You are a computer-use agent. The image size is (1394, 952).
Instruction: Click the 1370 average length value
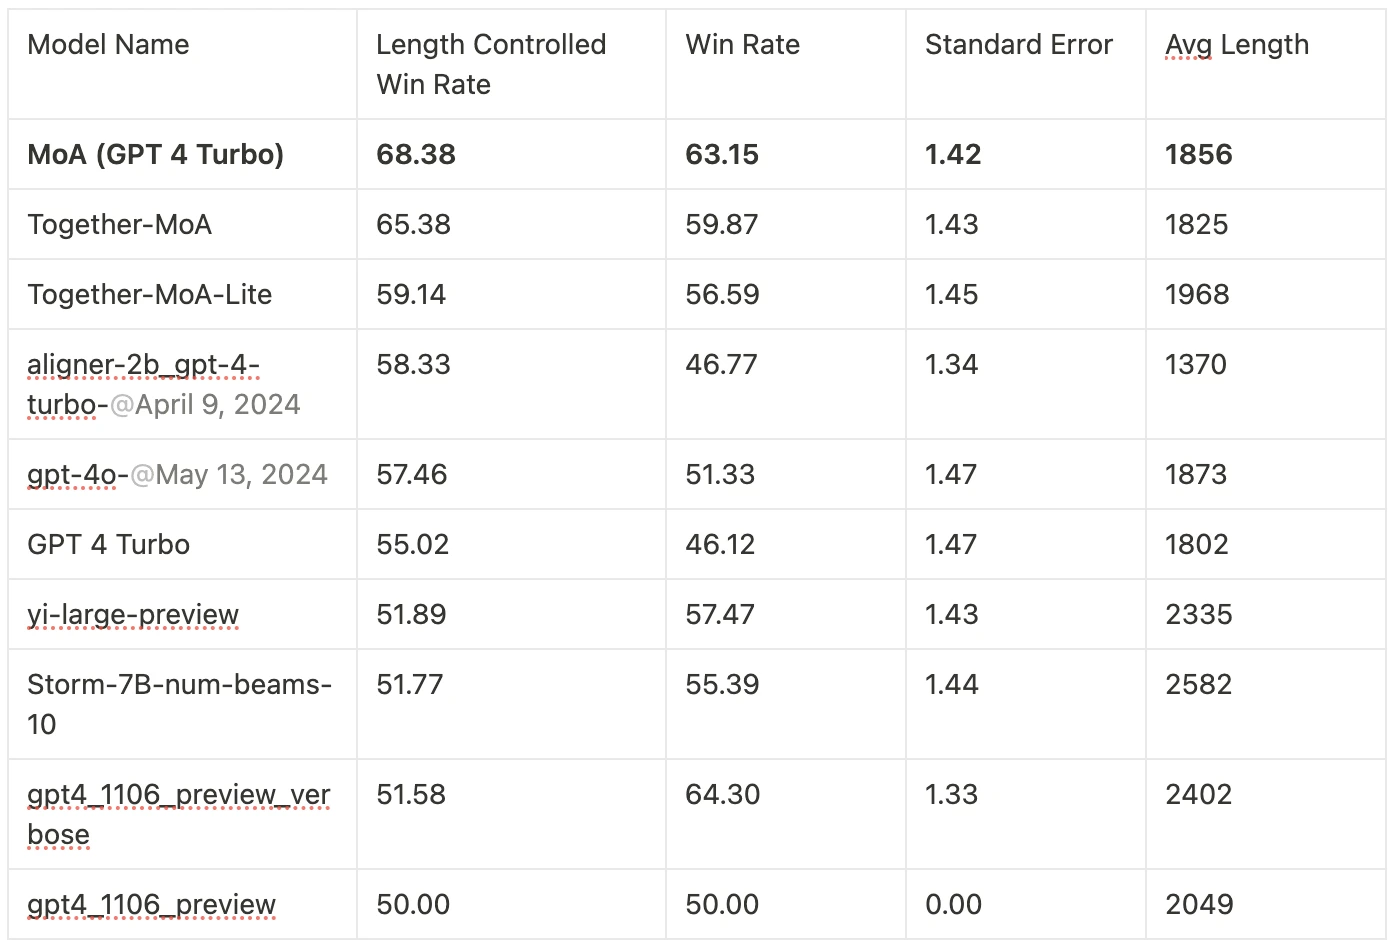coord(1195,365)
